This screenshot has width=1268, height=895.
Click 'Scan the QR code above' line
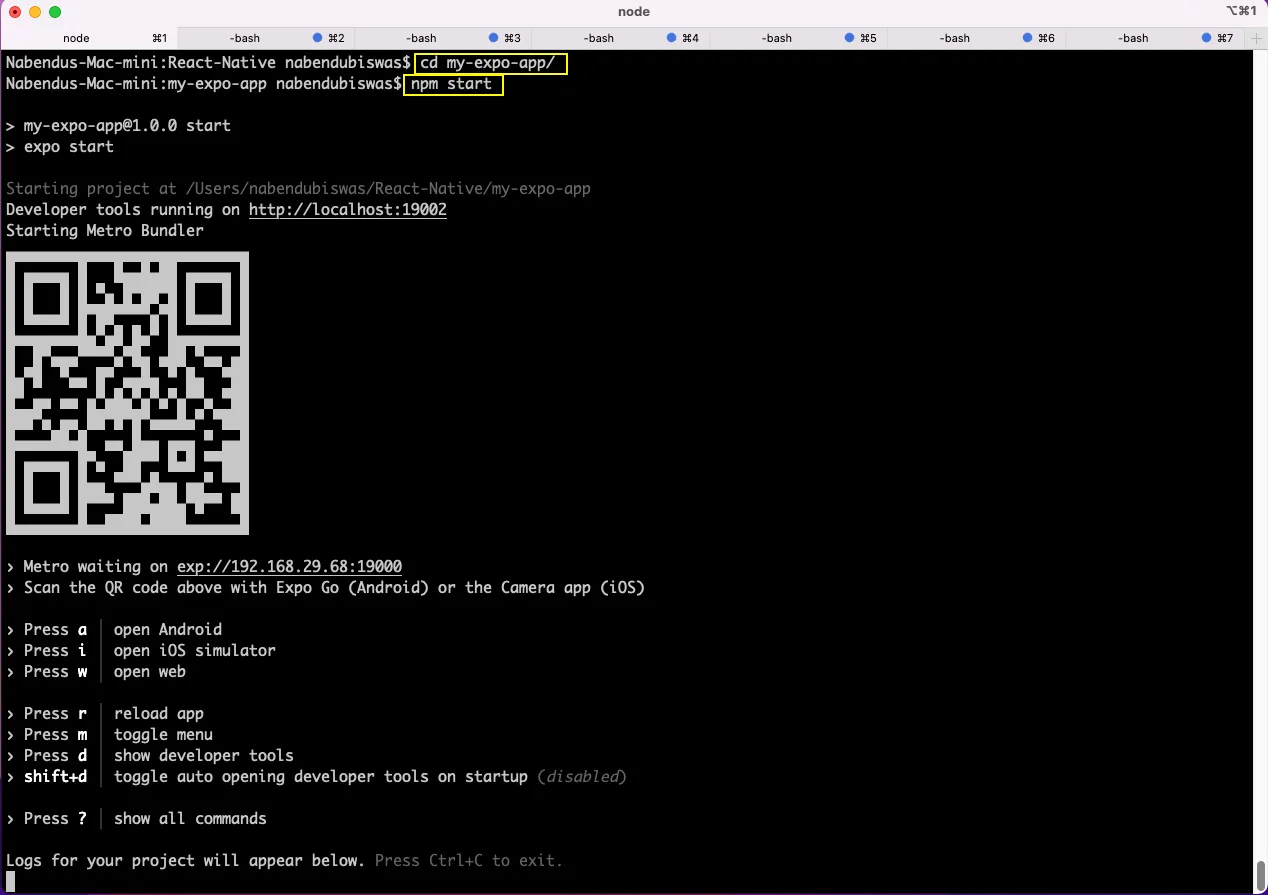pos(325,588)
